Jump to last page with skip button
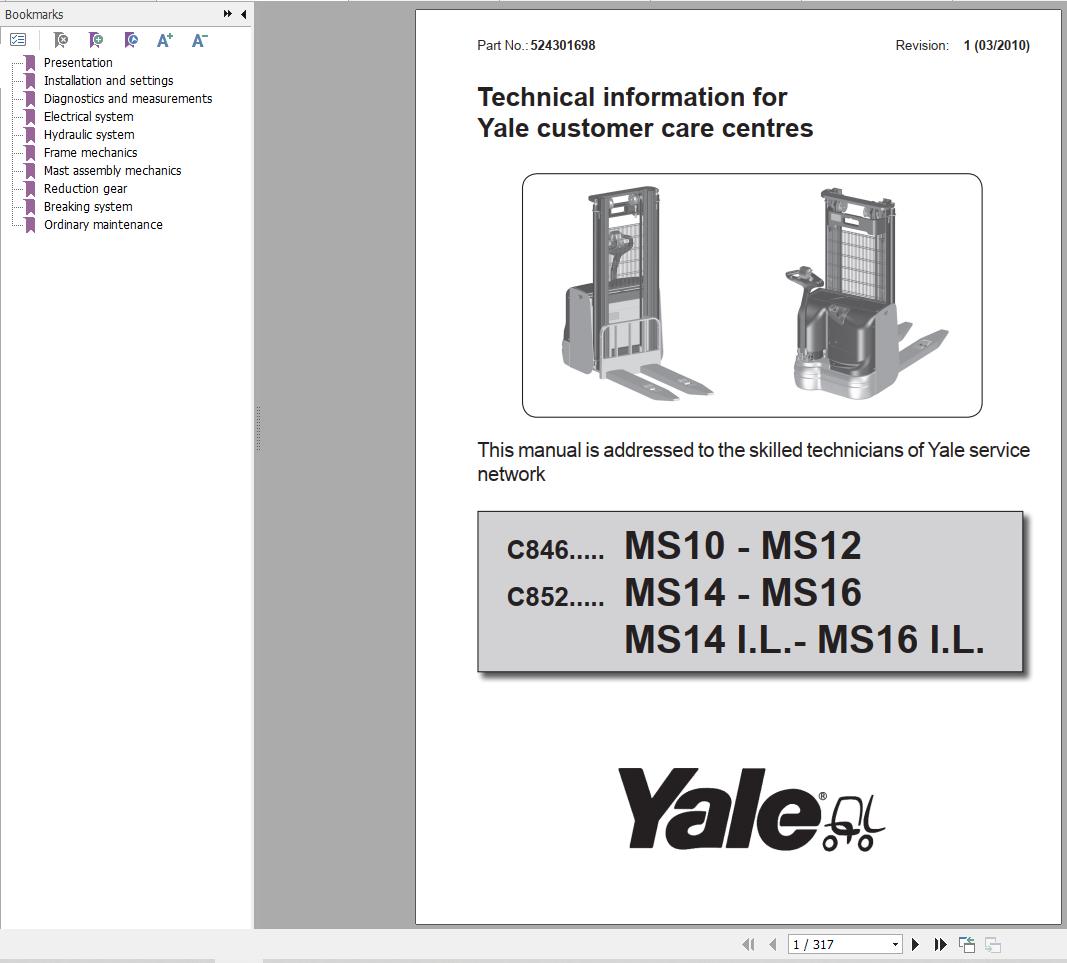Viewport: 1067px width, 963px height. tap(939, 944)
